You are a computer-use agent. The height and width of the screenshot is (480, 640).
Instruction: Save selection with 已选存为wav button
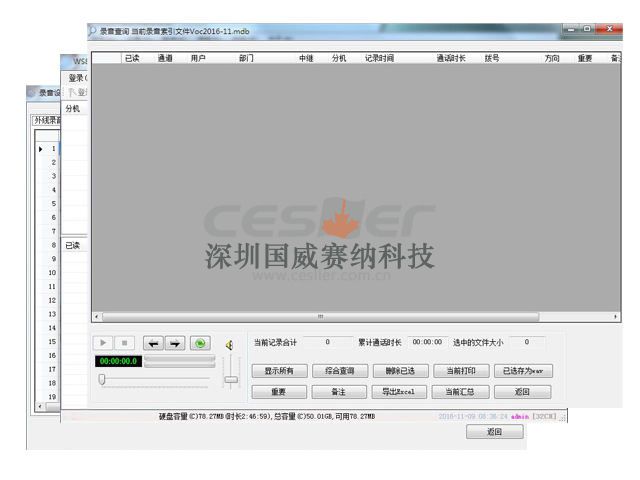click(523, 371)
